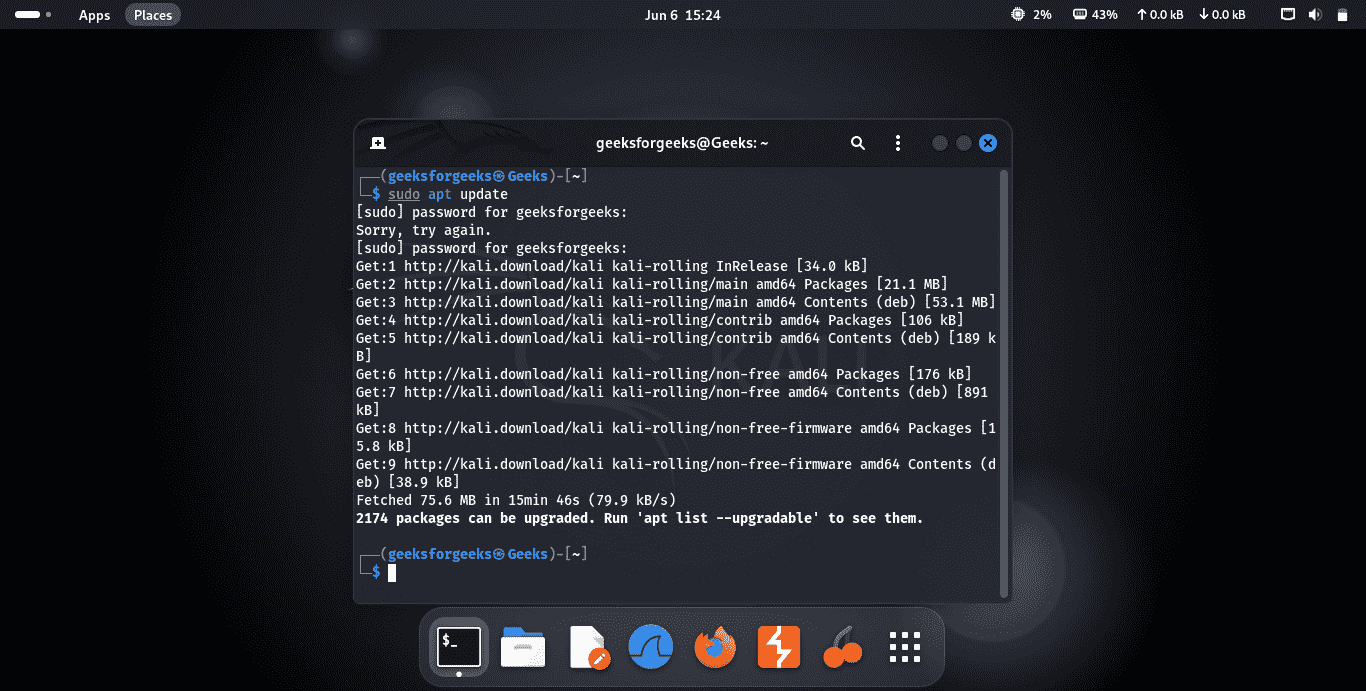View the network upload speed indicator
Screen dimensions: 1366x691
[1159, 15]
